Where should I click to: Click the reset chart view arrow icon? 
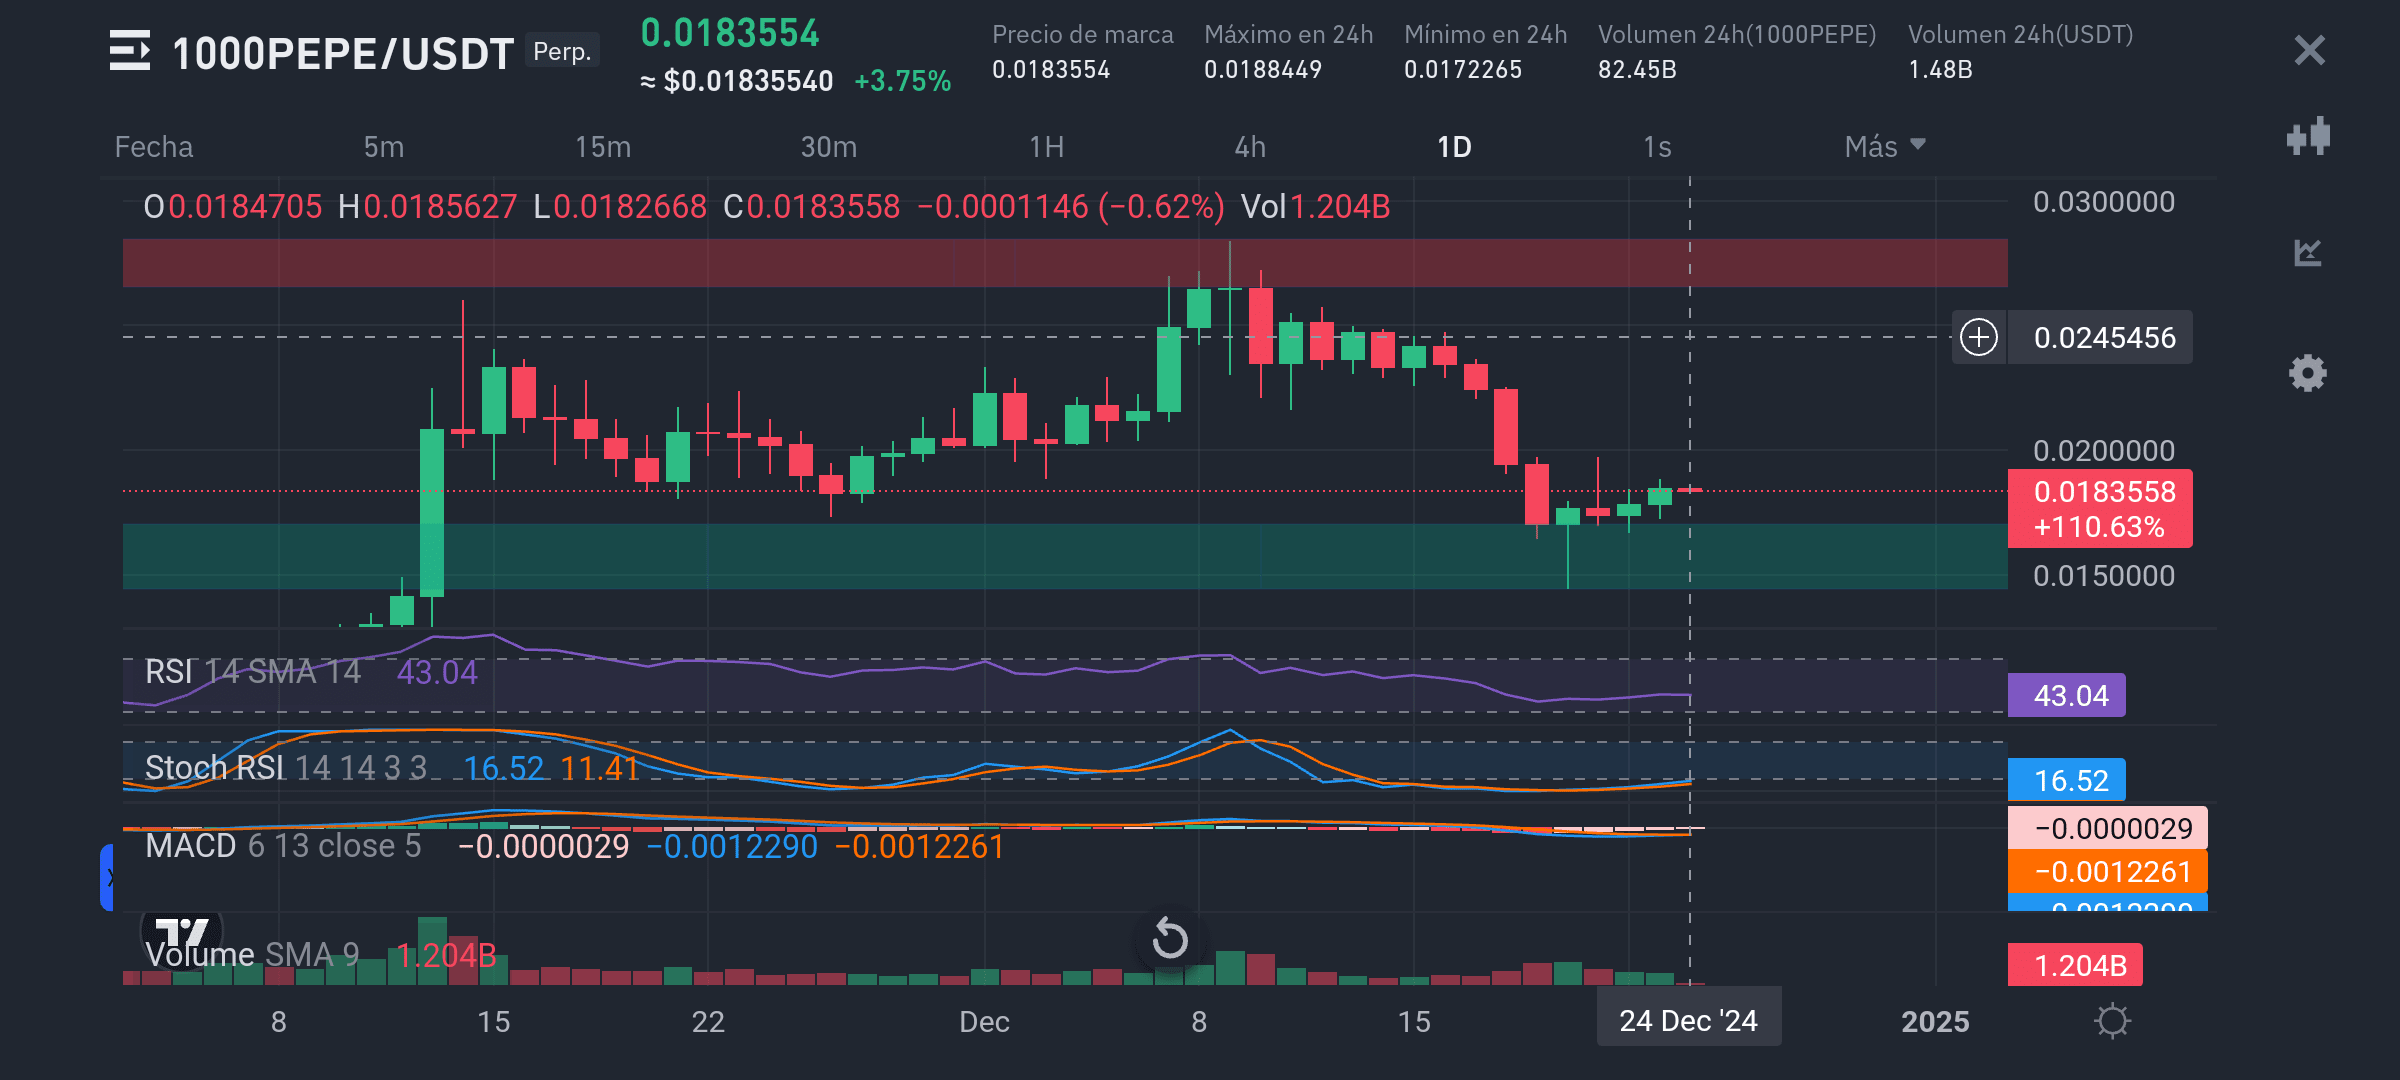[1170, 939]
